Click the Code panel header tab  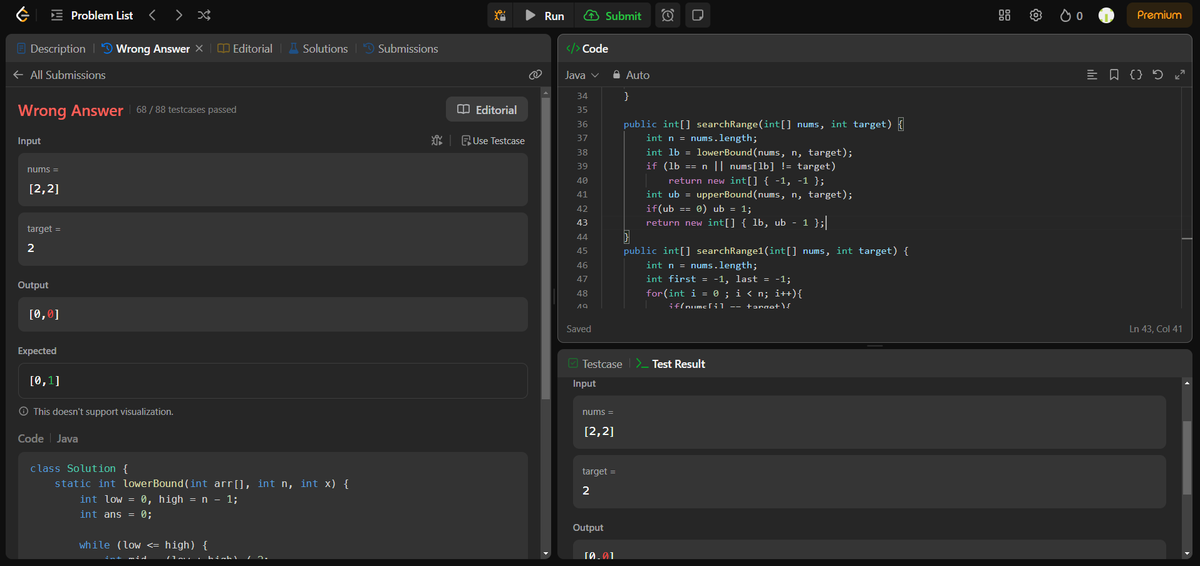tap(587, 48)
